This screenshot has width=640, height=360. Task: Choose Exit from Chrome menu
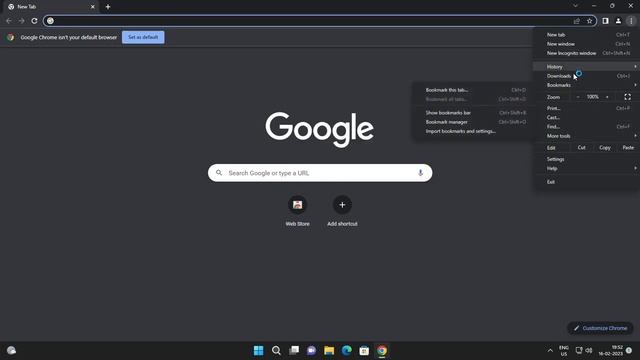[586, 182]
